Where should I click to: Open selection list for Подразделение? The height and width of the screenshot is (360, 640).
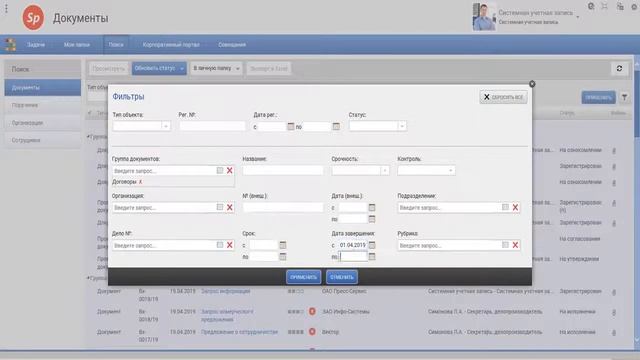pos(505,207)
